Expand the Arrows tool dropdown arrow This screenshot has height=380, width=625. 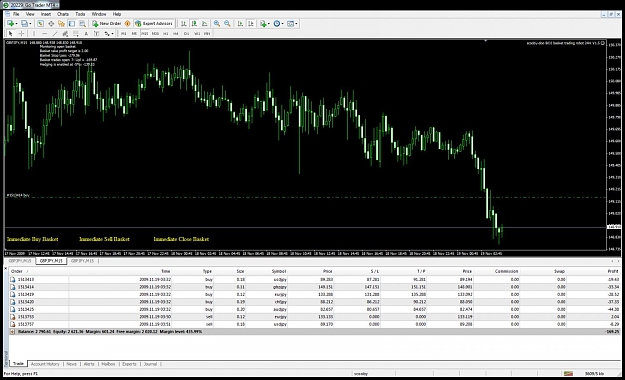(112, 33)
